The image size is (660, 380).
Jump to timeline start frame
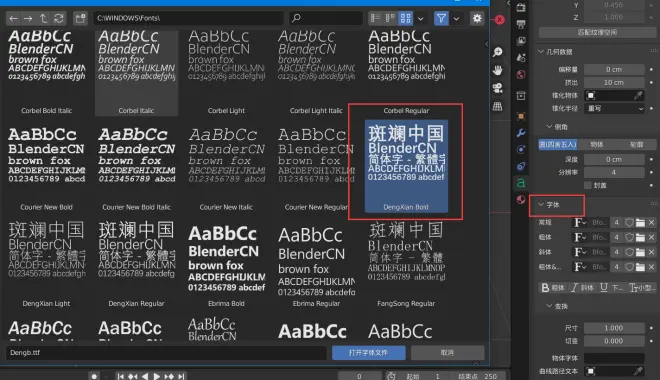[x=120, y=376]
